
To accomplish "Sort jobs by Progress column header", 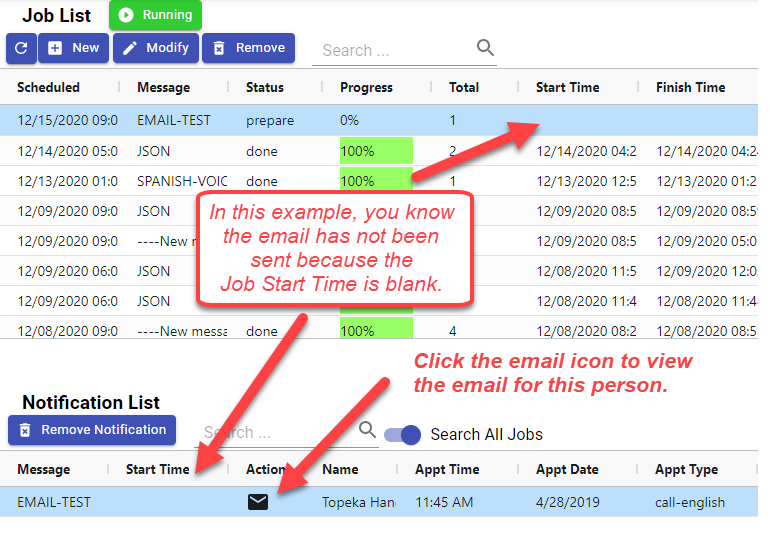I will pos(366,87).
